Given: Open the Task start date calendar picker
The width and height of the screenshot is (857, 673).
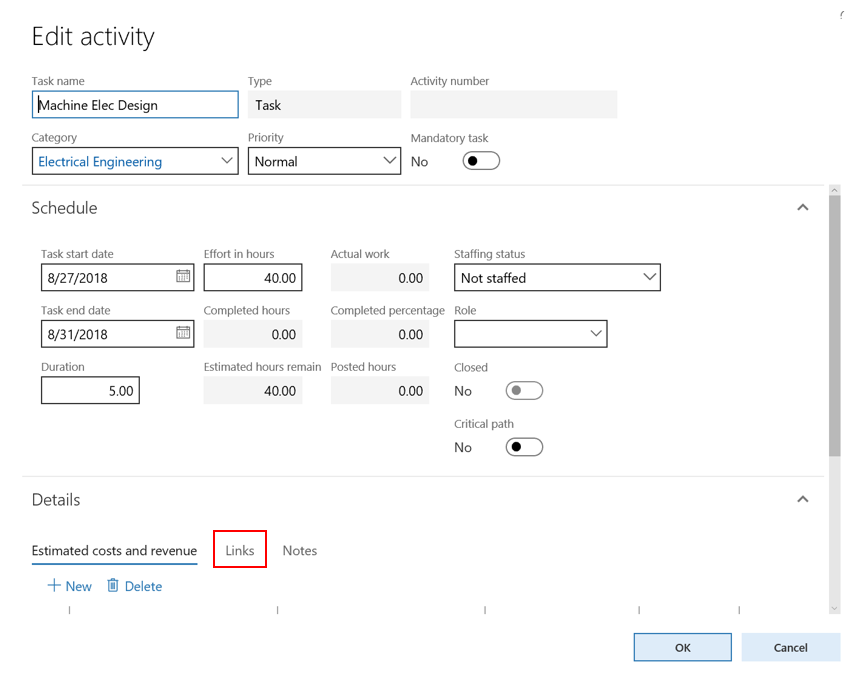Looking at the screenshot, I should (x=183, y=277).
